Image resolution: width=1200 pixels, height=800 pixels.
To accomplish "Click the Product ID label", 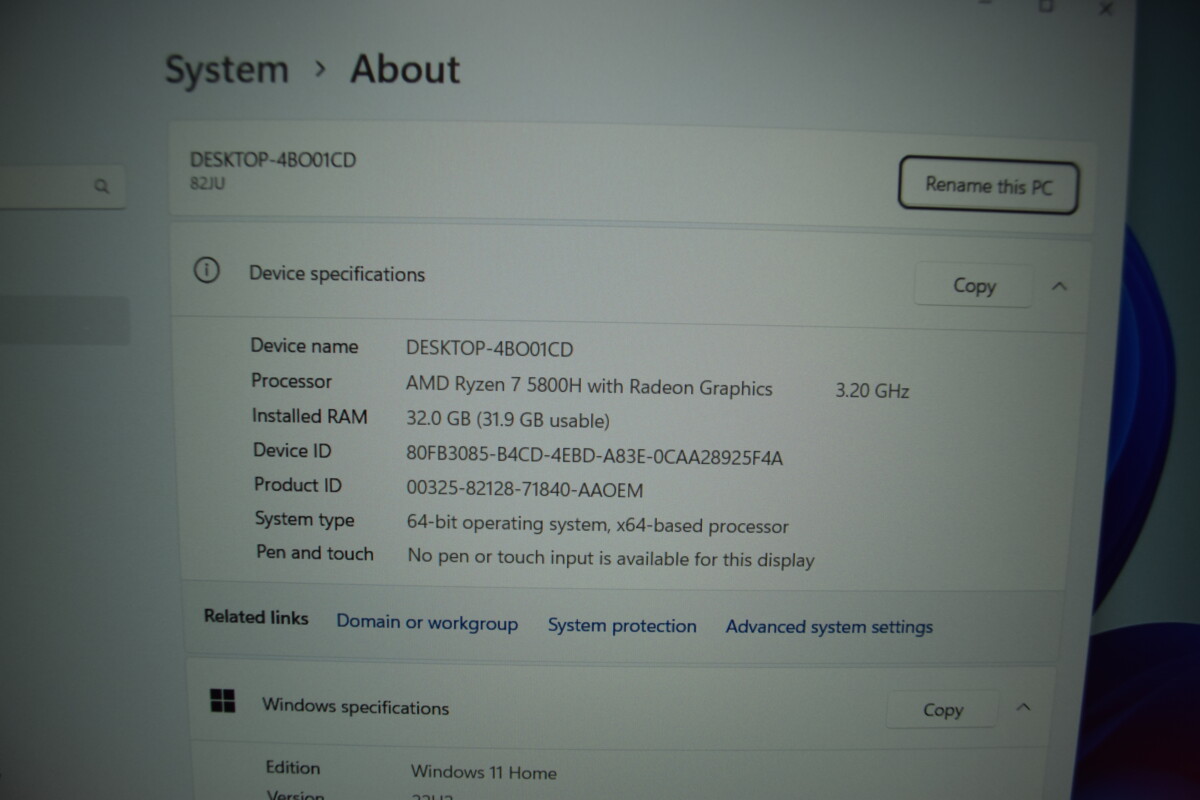I will click(298, 485).
